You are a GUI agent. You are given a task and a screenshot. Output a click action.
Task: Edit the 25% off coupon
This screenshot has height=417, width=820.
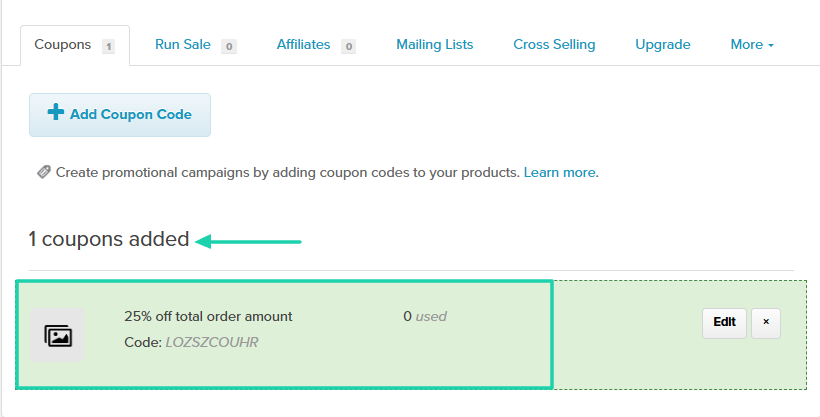point(724,323)
